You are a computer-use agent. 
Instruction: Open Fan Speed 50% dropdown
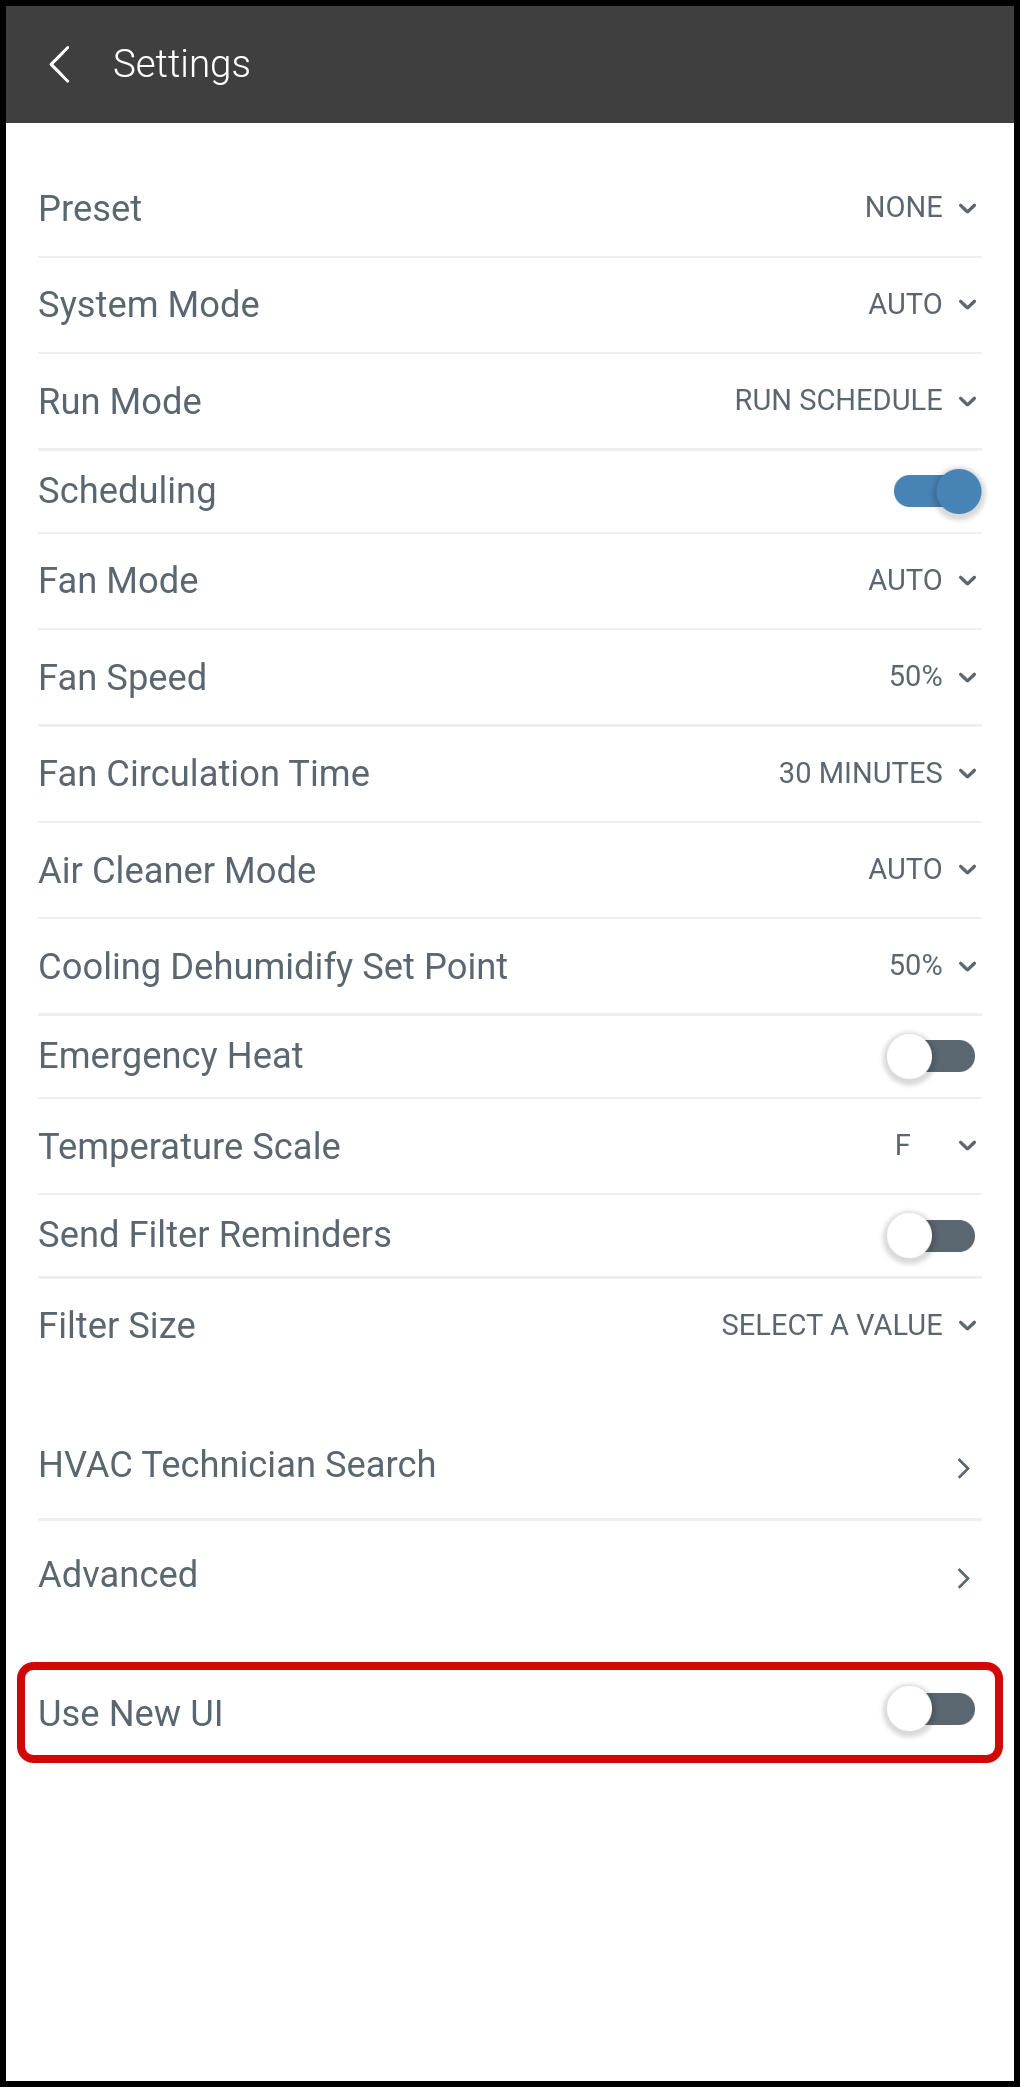click(x=932, y=677)
